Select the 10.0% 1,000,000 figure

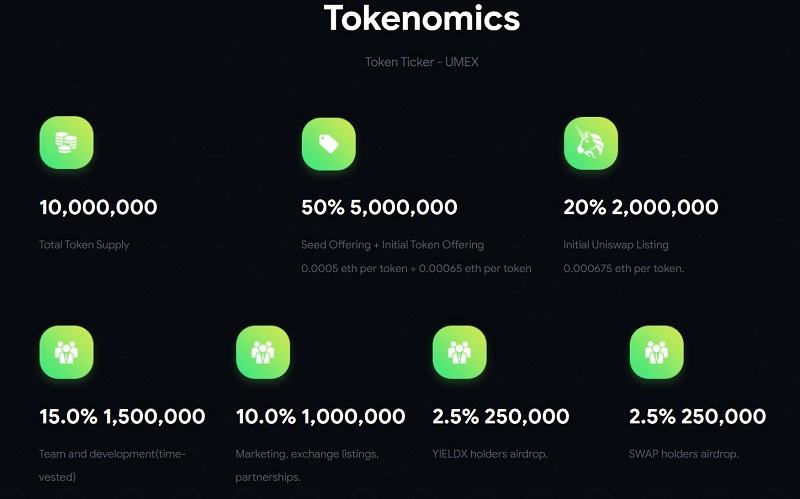[x=320, y=416]
